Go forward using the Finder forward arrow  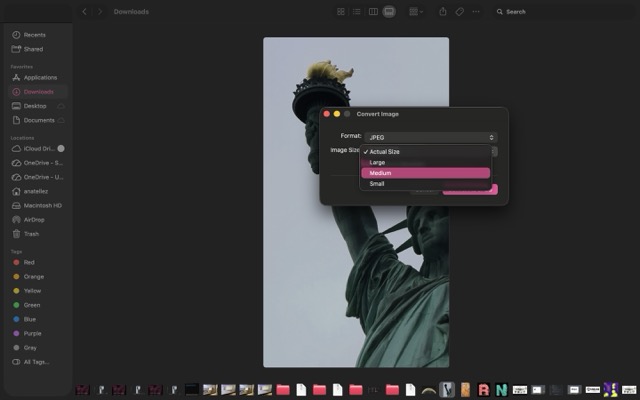point(100,12)
